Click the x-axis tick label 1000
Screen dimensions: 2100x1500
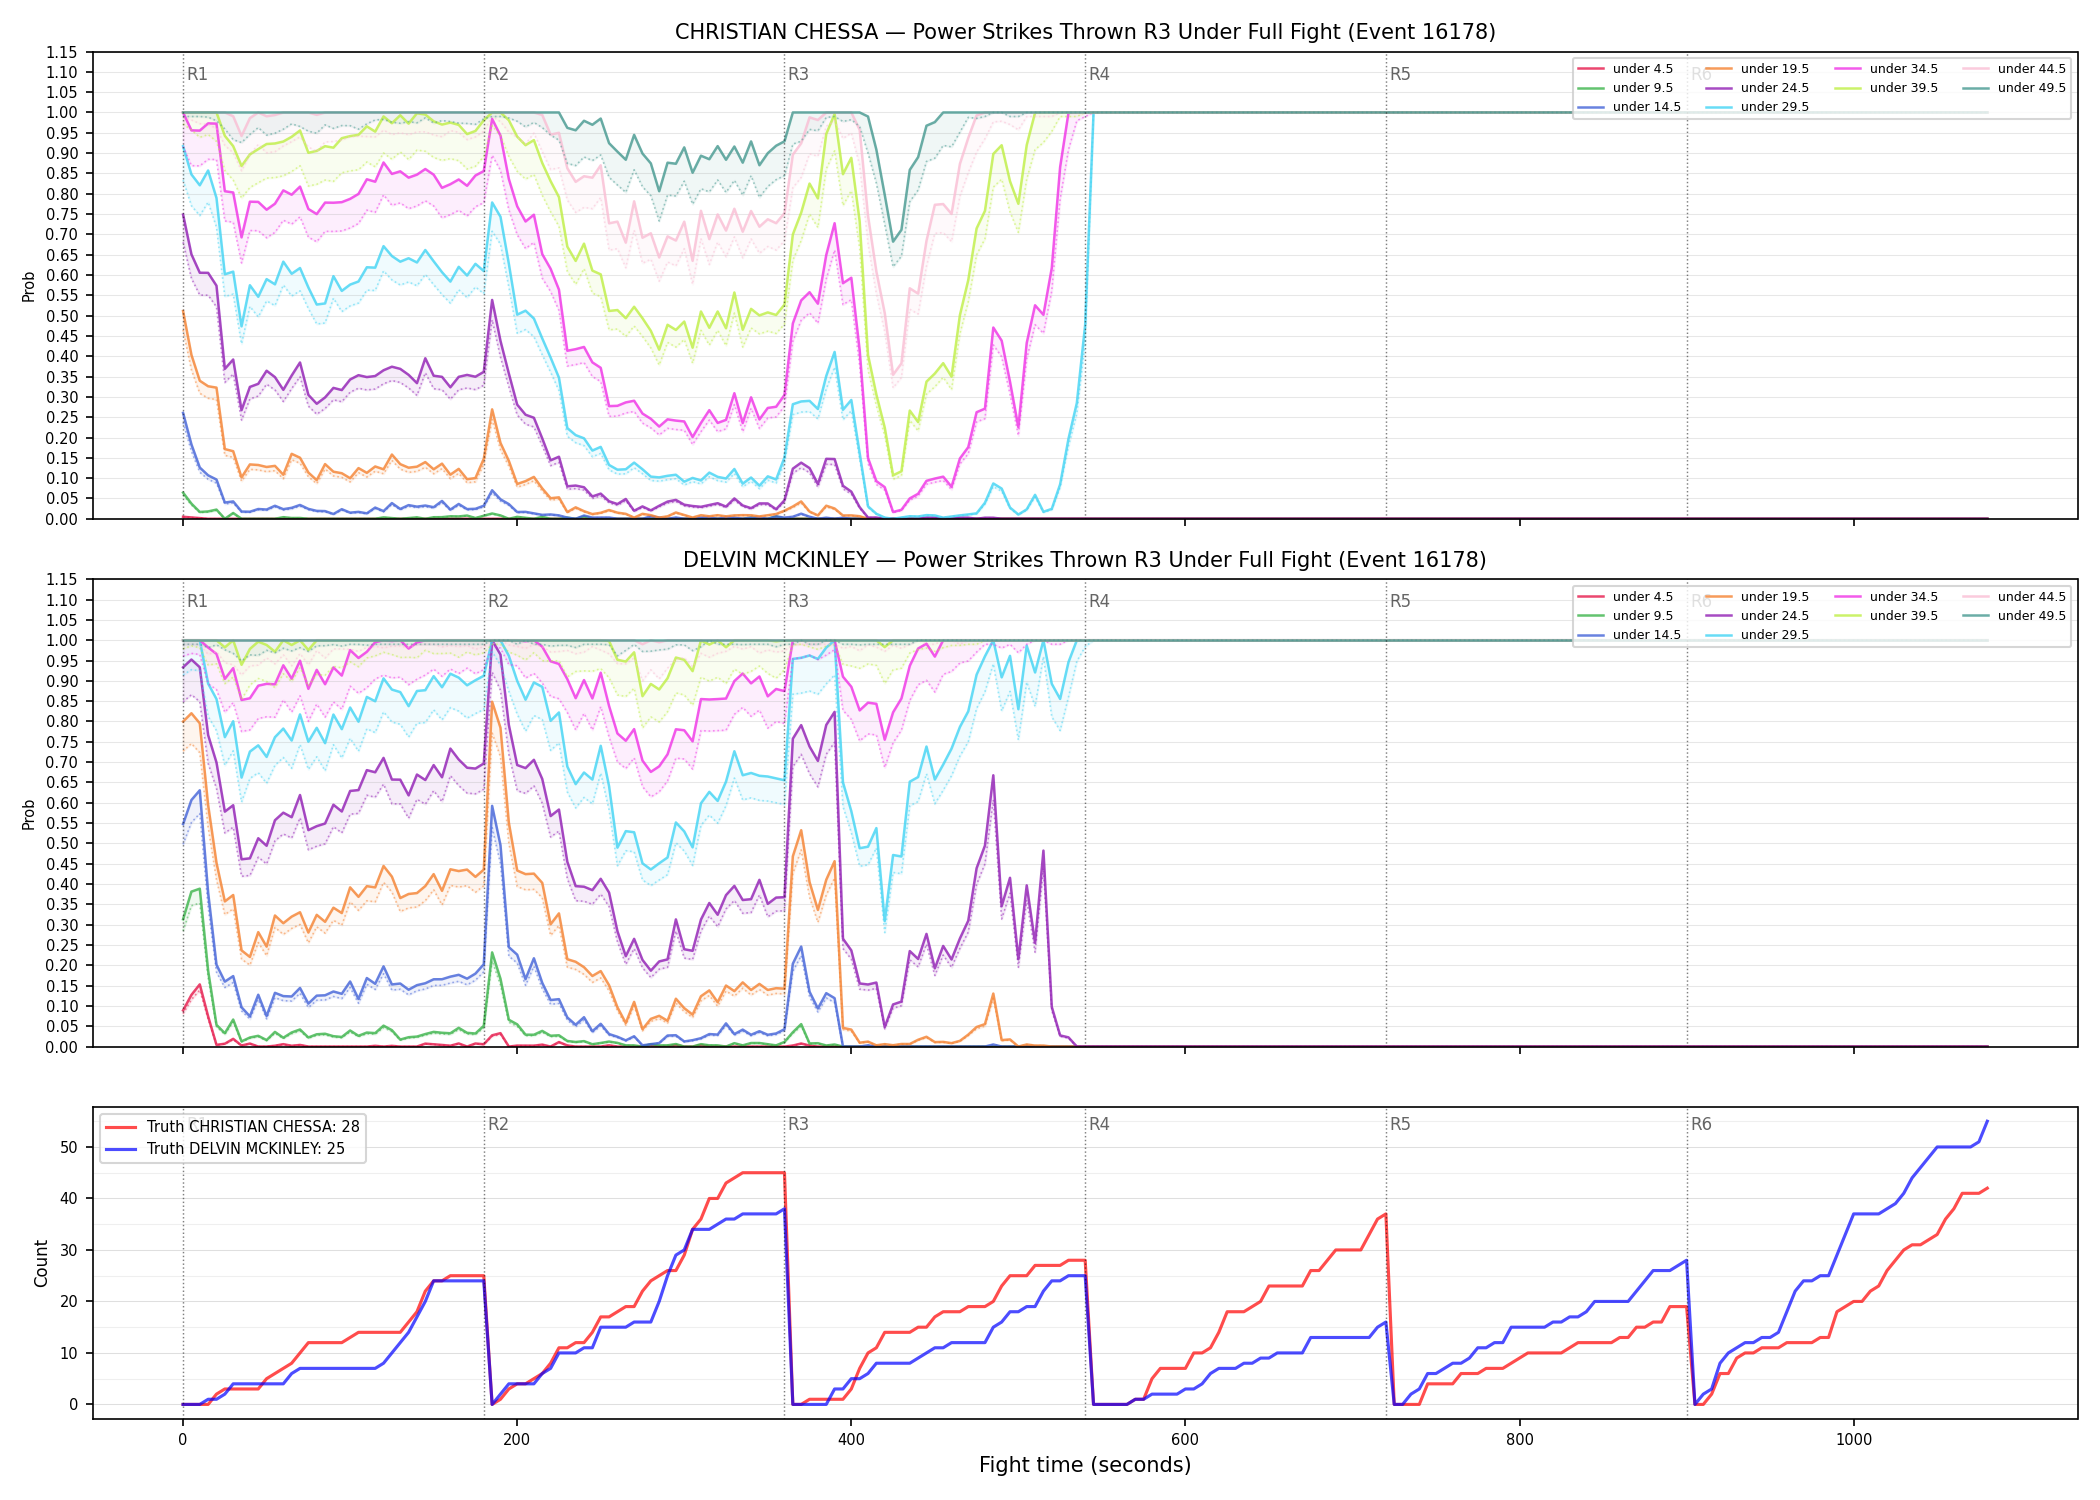pos(1854,1440)
